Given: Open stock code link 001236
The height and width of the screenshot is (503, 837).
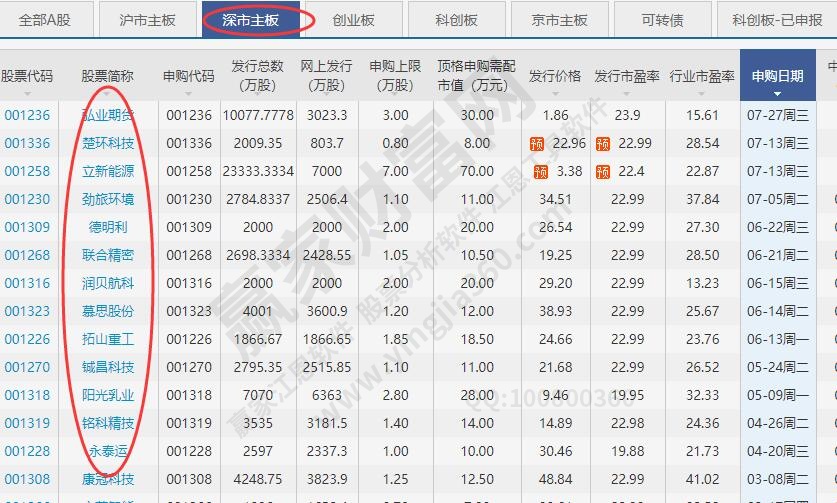Looking at the screenshot, I should [27, 115].
